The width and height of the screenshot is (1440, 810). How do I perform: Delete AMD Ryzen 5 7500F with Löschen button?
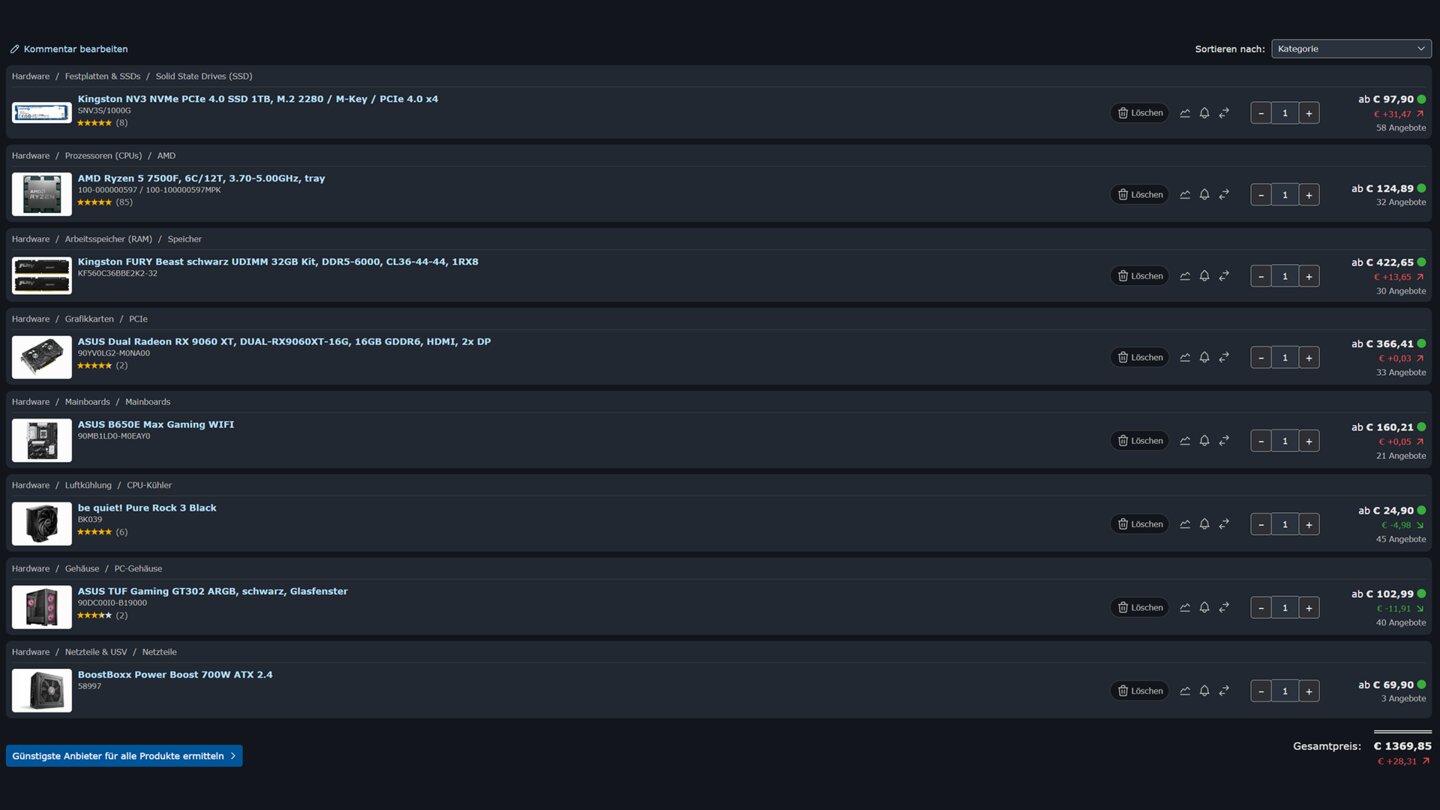[1140, 194]
